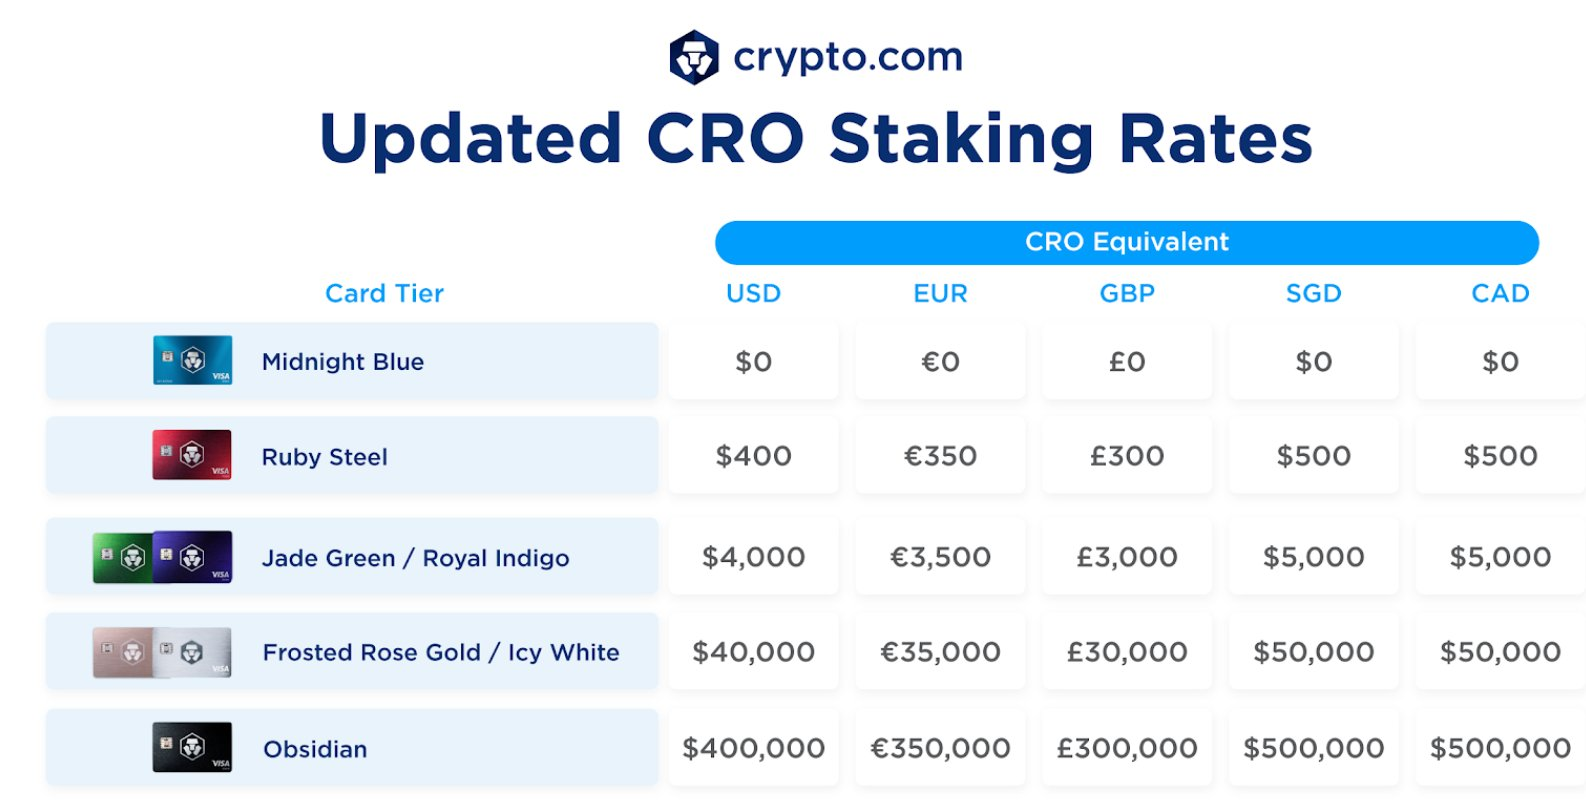1586x810 pixels.
Task: Click the CRO Equivalent blue banner
Action: (1127, 242)
